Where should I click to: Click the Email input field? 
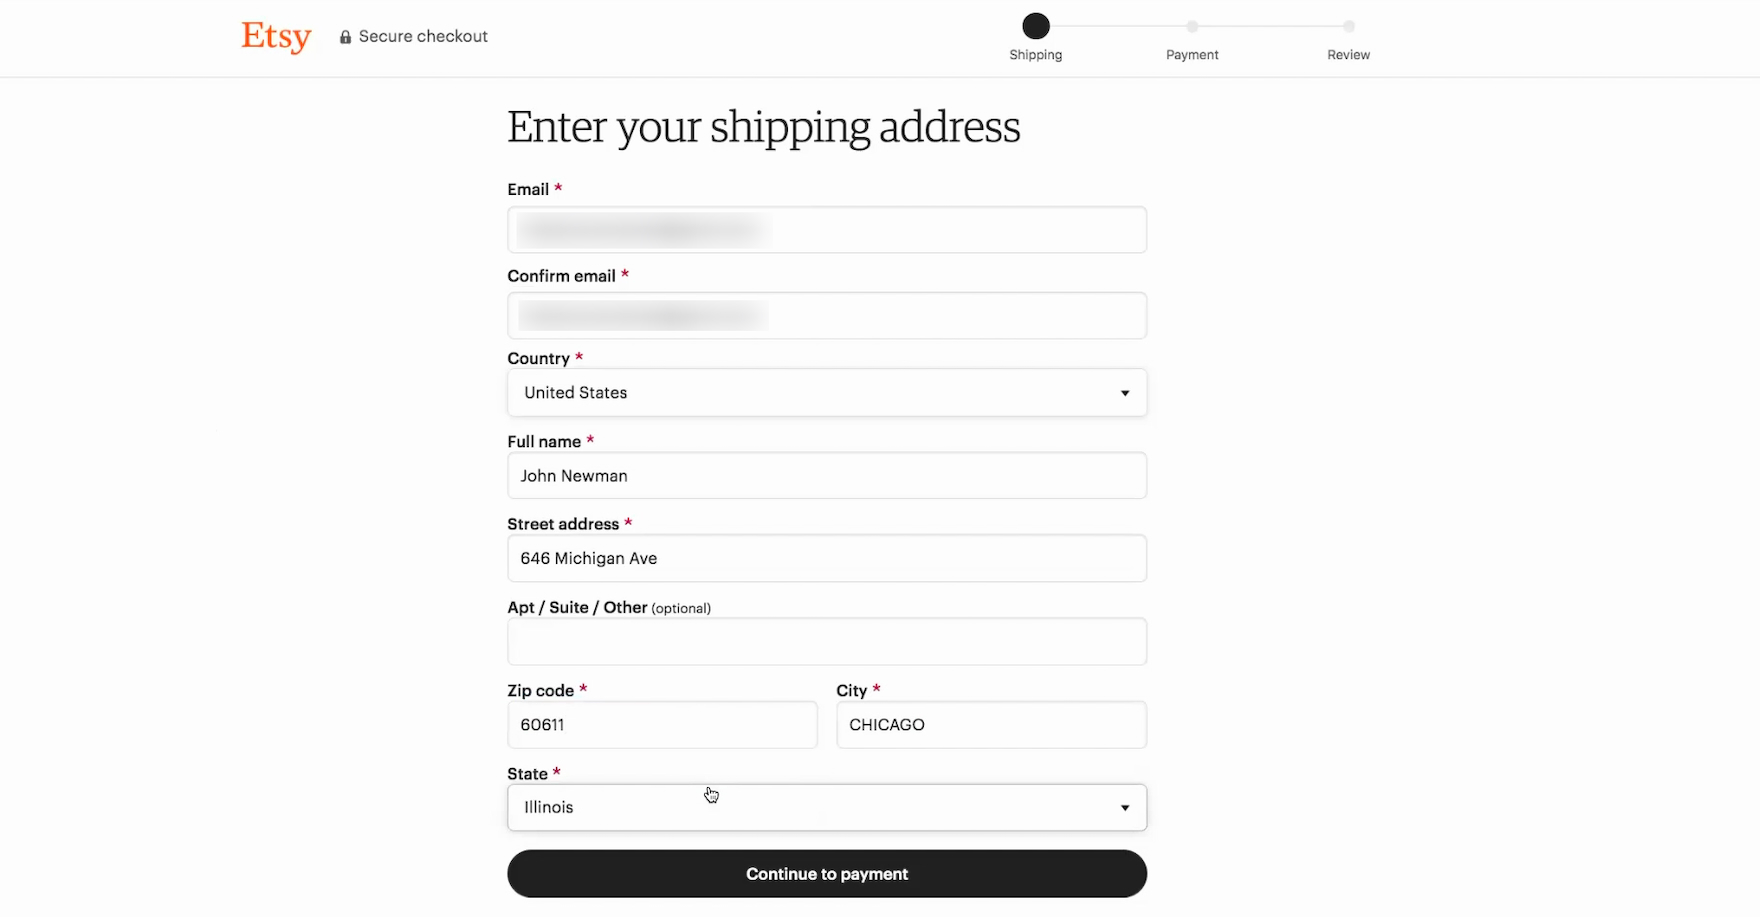[x=826, y=229]
